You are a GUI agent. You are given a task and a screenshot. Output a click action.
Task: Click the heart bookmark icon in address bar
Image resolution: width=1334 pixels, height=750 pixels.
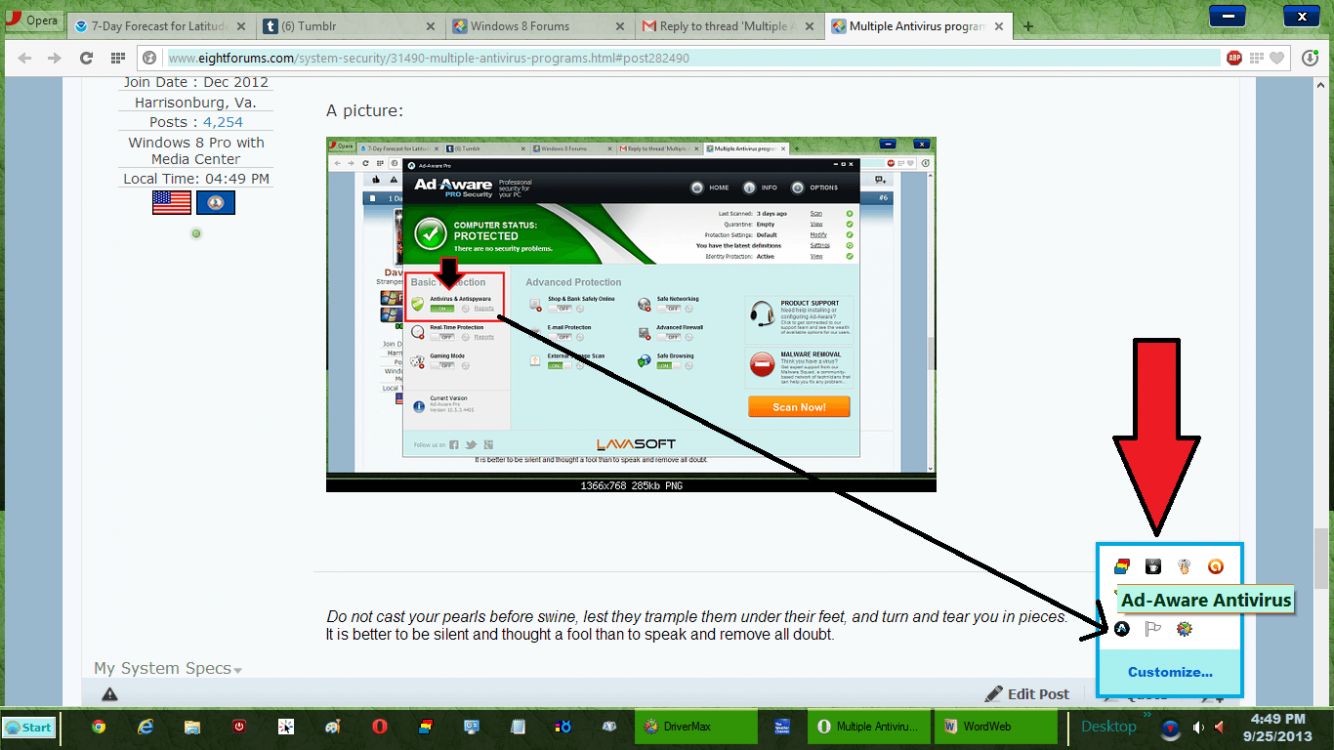click(x=1277, y=58)
